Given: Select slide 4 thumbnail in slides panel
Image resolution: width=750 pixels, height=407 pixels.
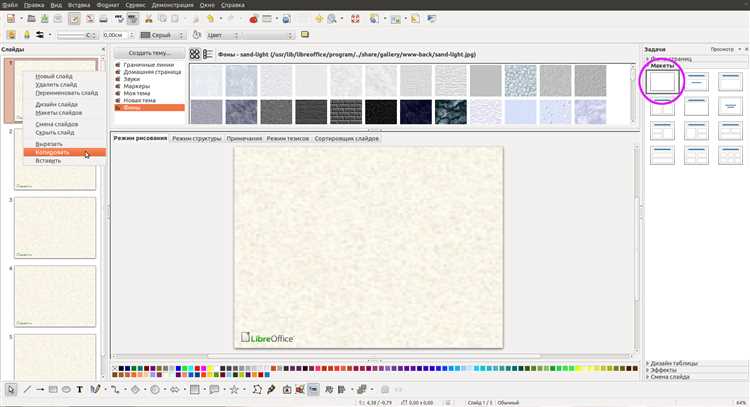Looking at the screenshot, I should 55,296.
